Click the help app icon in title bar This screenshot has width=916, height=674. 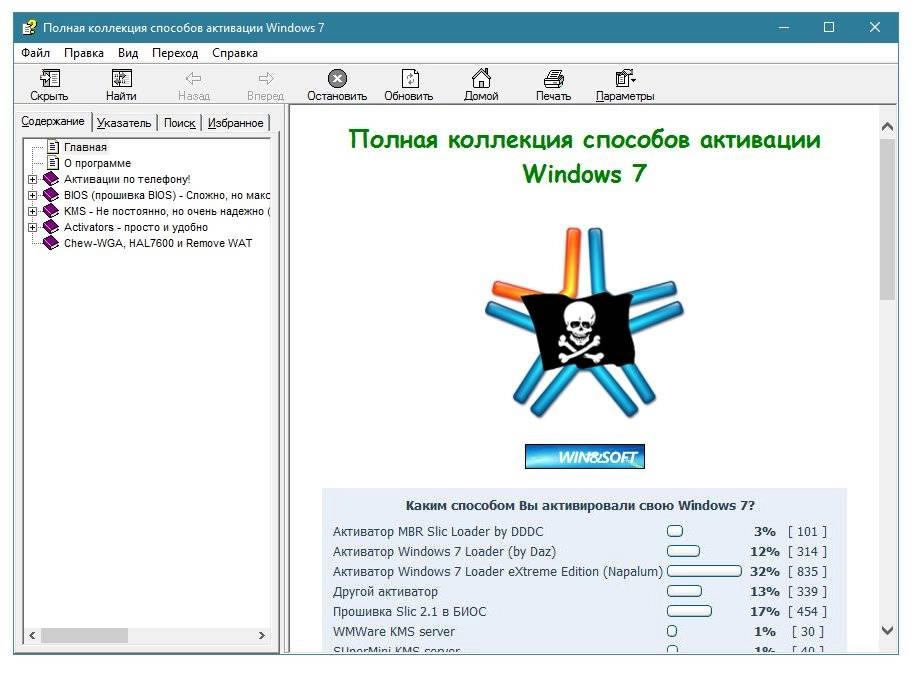point(29,27)
